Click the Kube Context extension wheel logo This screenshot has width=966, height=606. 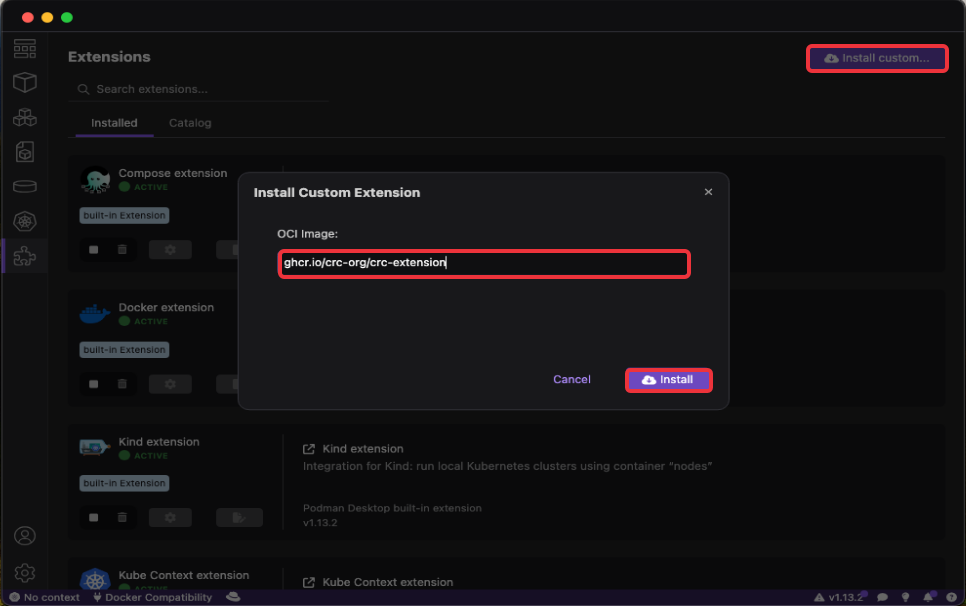pyautogui.click(x=95, y=580)
